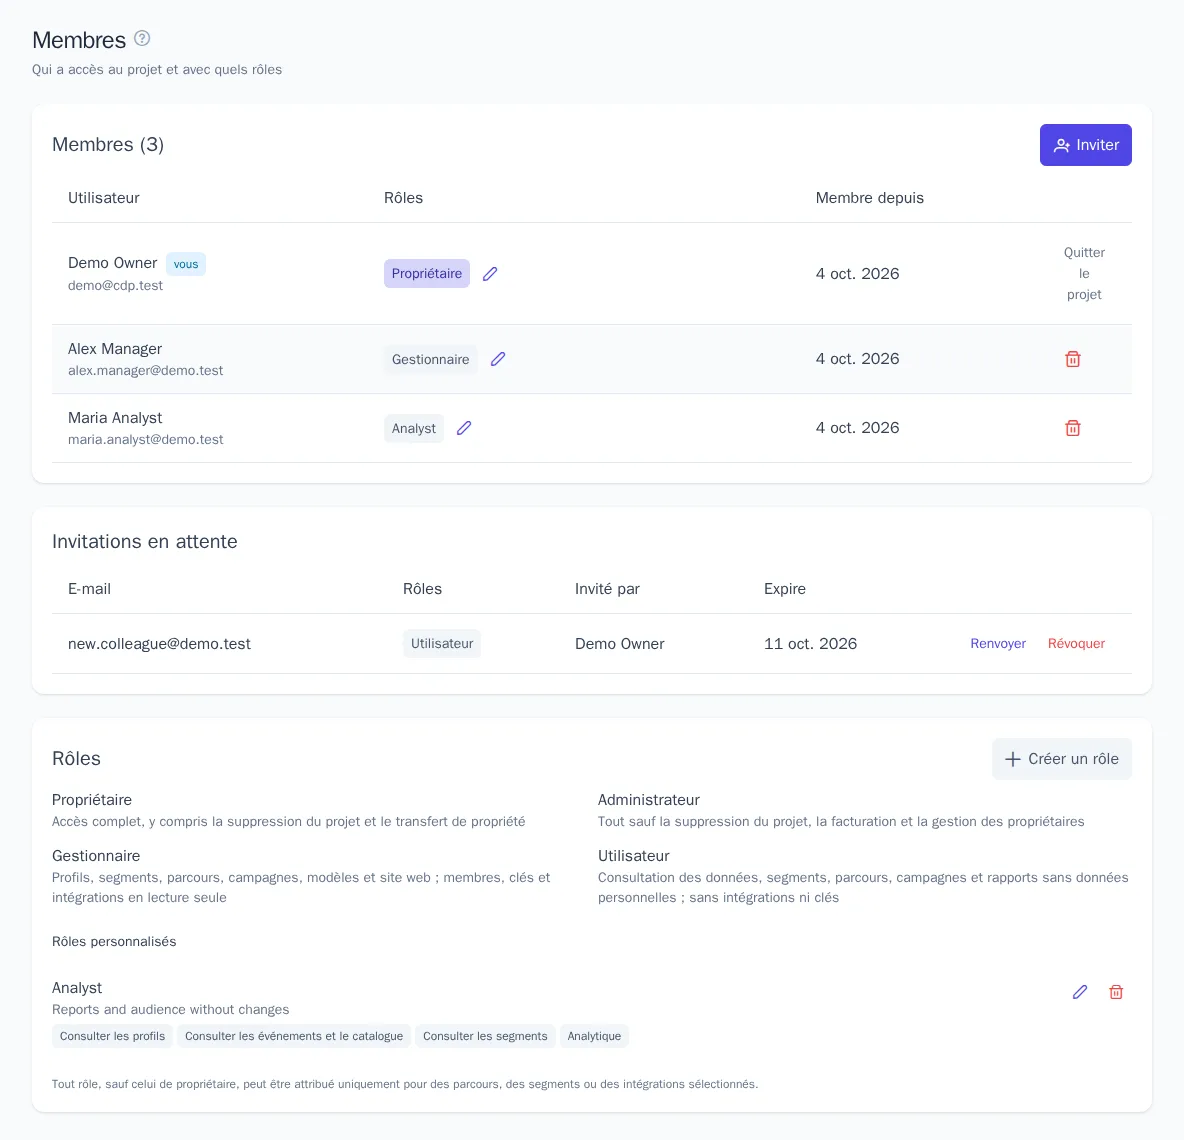
Task: Edit the custom Analyst role pencil icon
Action: (x=1080, y=992)
